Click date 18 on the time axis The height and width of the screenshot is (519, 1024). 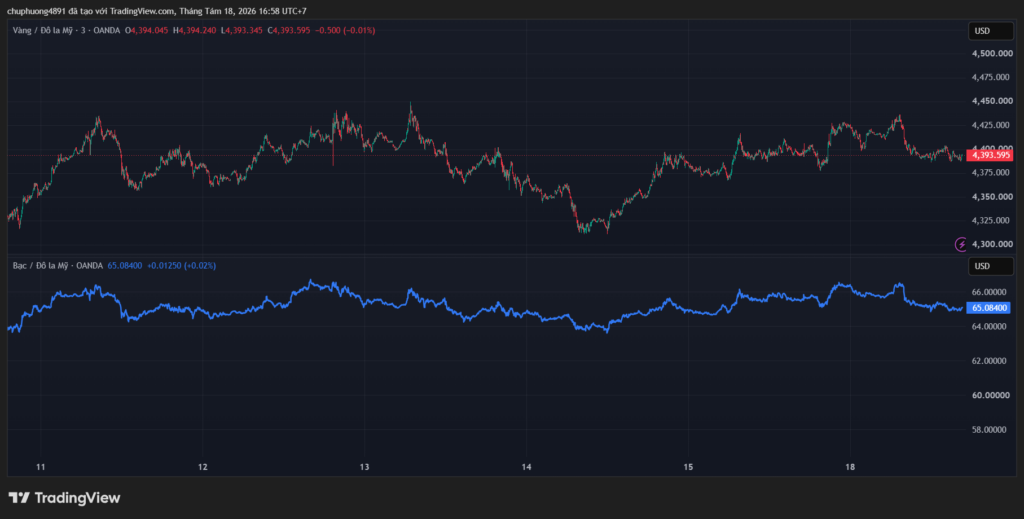pos(850,467)
